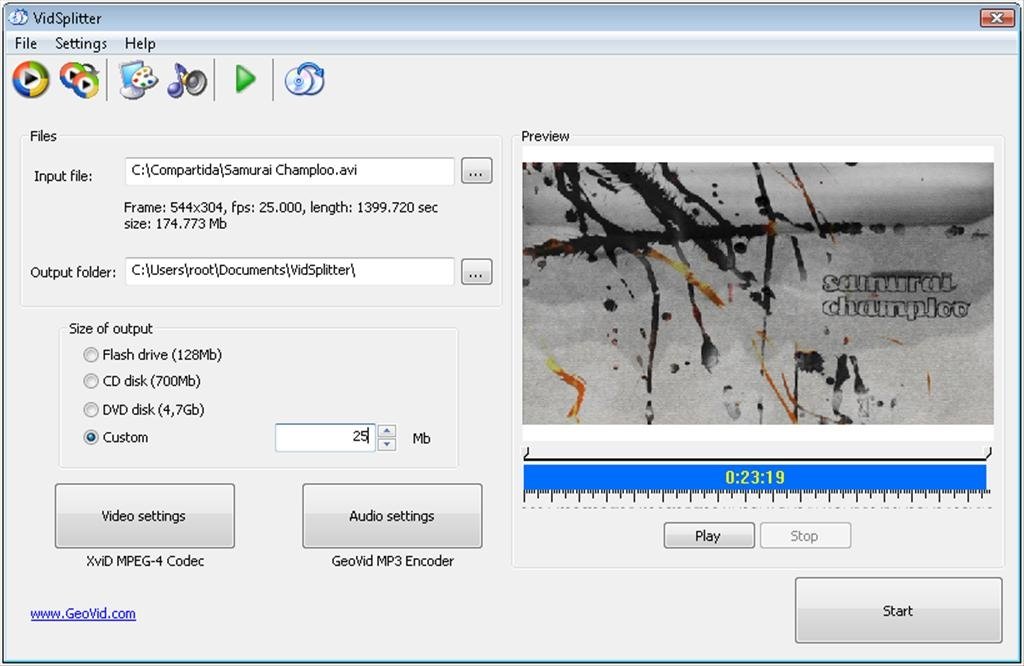
Task: Click the GeoVid MP3 Encoder label
Action: pyautogui.click(x=392, y=561)
